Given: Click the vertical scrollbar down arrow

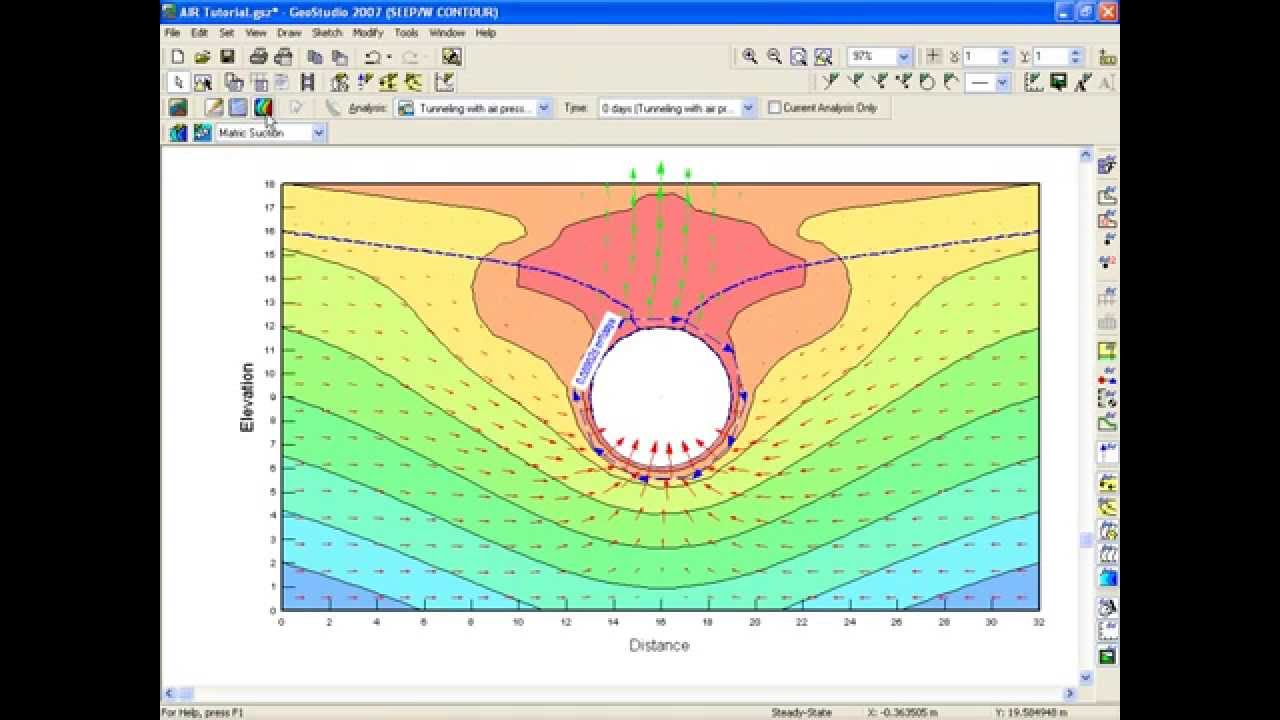Looking at the screenshot, I should (1086, 677).
